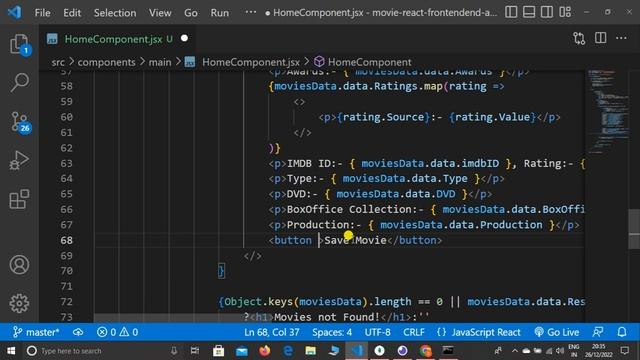Click 'BoxOffice Collection:-' text on line 66
The image size is (640, 360).
pos(355,209)
